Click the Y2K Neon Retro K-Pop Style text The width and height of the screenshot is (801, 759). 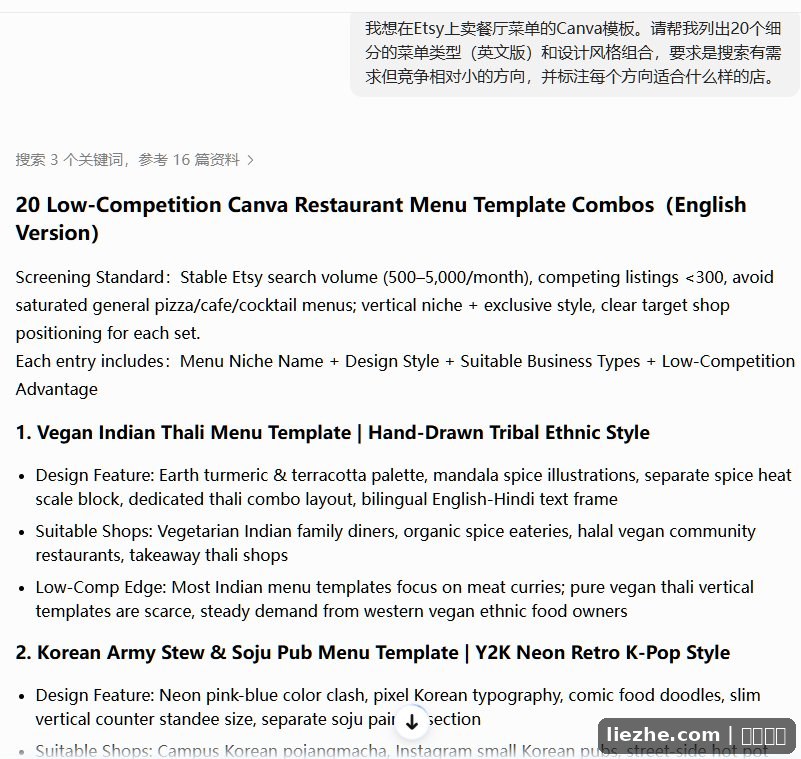[x=602, y=653]
